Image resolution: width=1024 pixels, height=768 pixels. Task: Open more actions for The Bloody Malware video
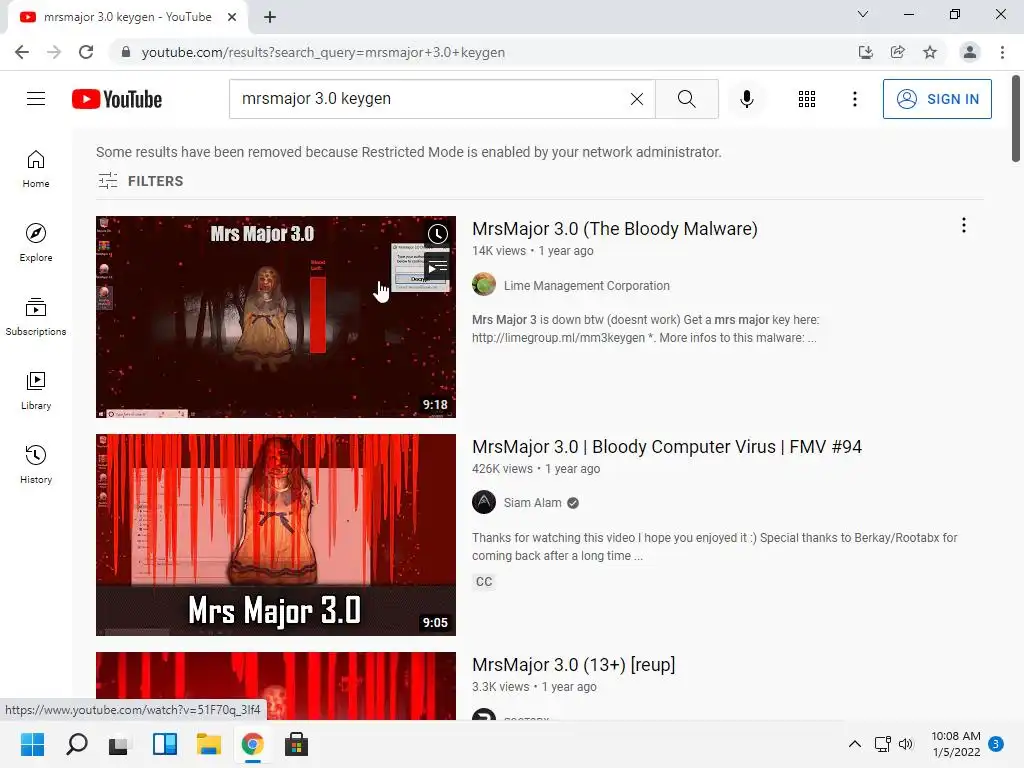pos(963,225)
